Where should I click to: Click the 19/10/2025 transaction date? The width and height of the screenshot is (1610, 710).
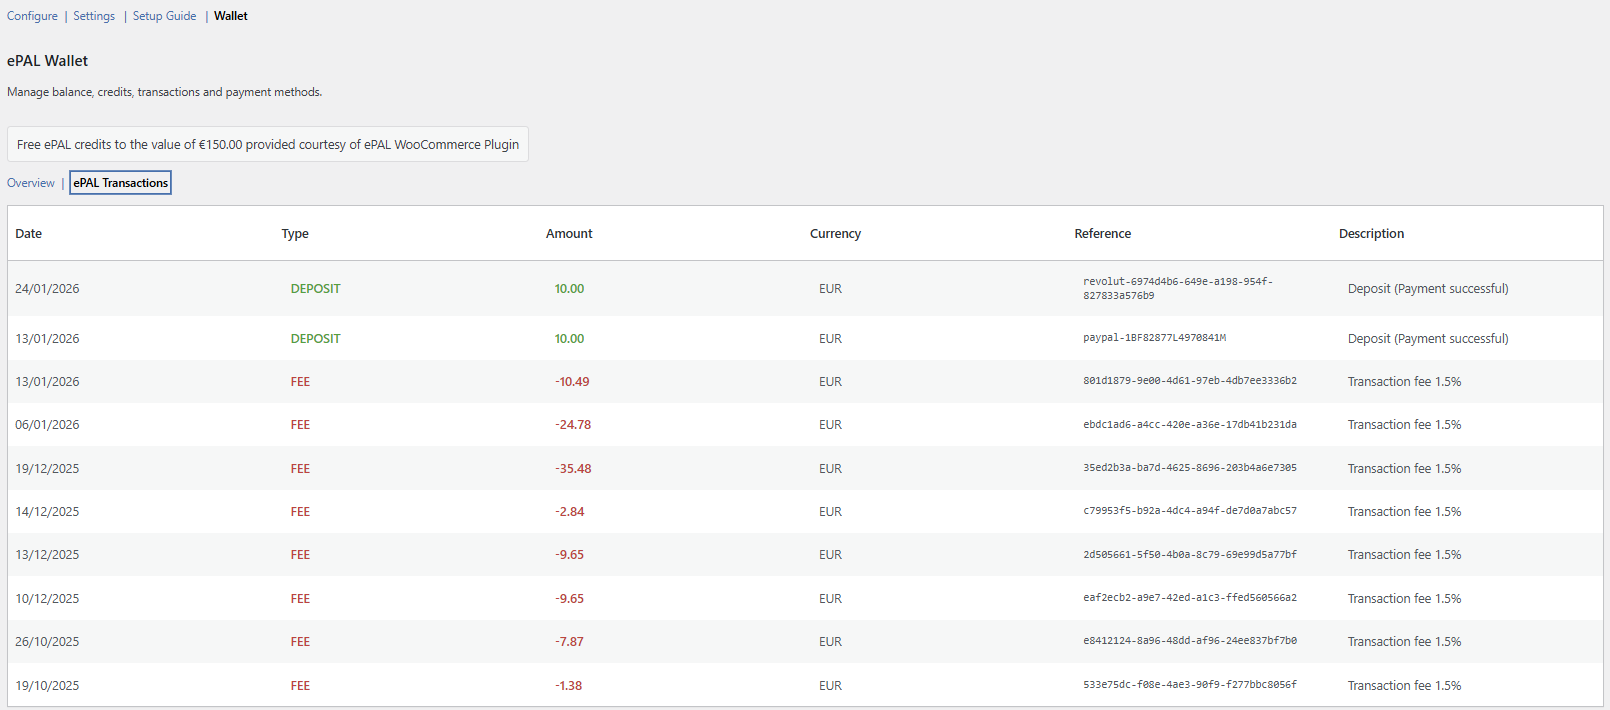point(47,686)
